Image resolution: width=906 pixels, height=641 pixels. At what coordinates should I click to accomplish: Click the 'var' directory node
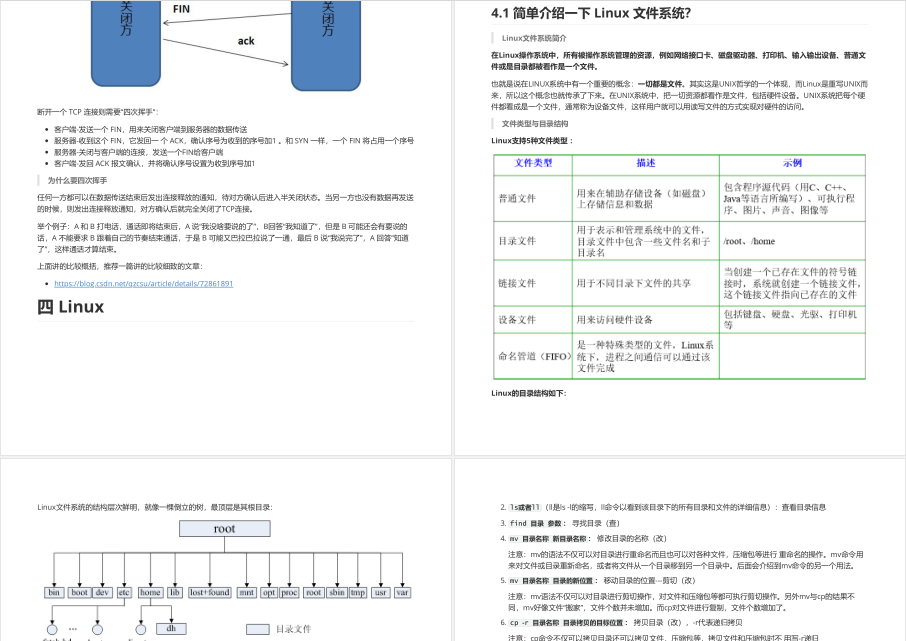tap(403, 592)
